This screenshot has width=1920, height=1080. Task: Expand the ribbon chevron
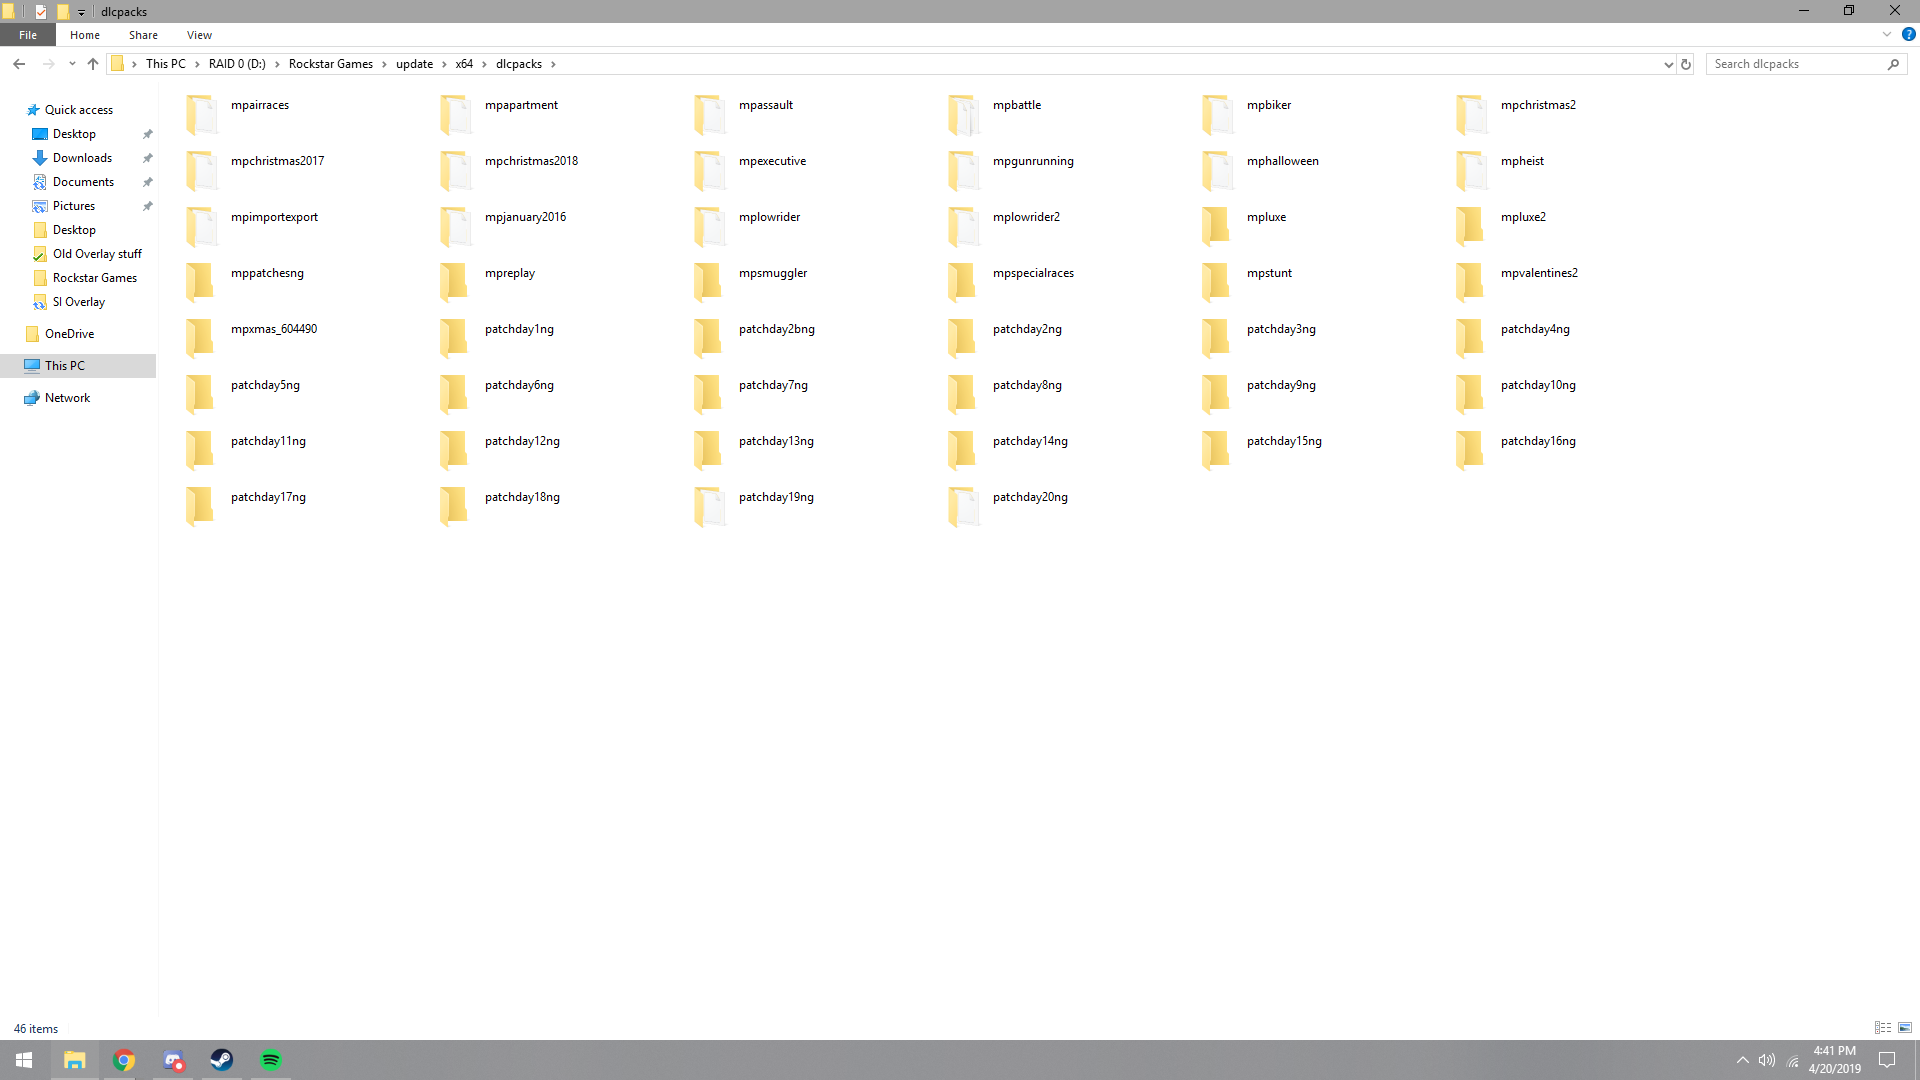(x=1887, y=34)
